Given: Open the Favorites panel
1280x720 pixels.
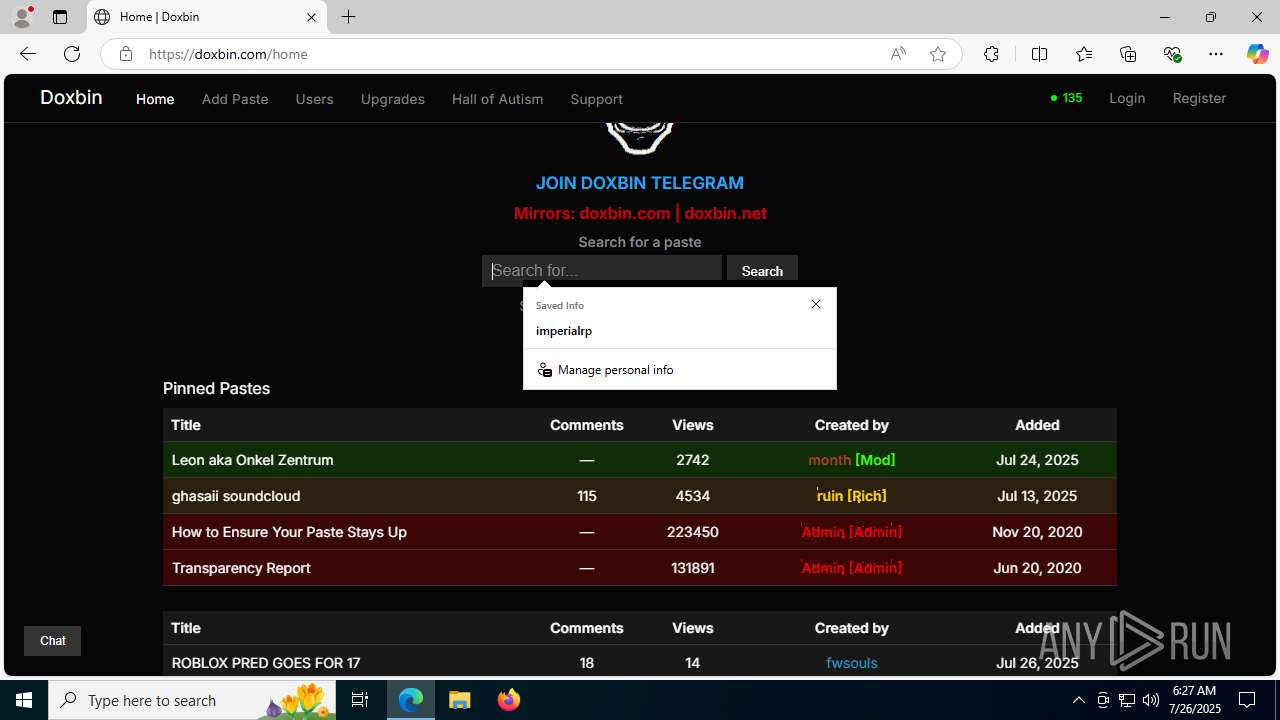Looking at the screenshot, I should (x=1084, y=54).
